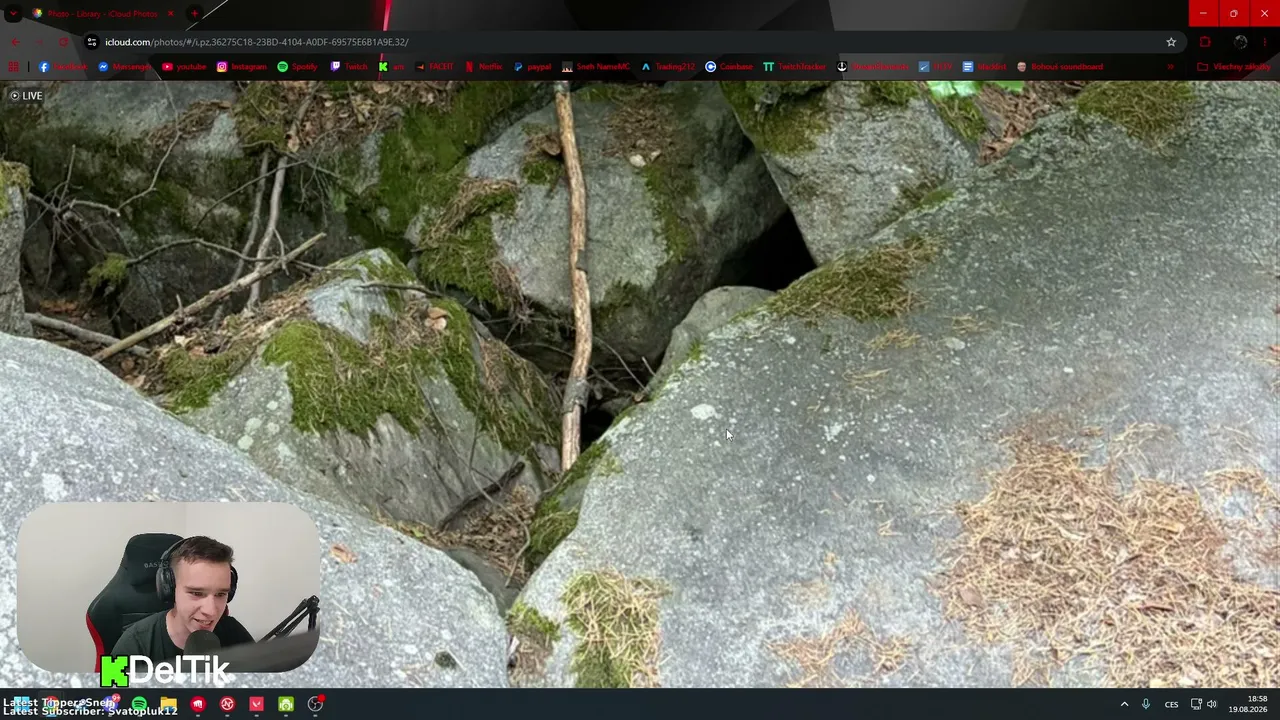Viewport: 1280px width, 720px height.
Task: Open the Netflix bookmark
Action: tap(484, 67)
